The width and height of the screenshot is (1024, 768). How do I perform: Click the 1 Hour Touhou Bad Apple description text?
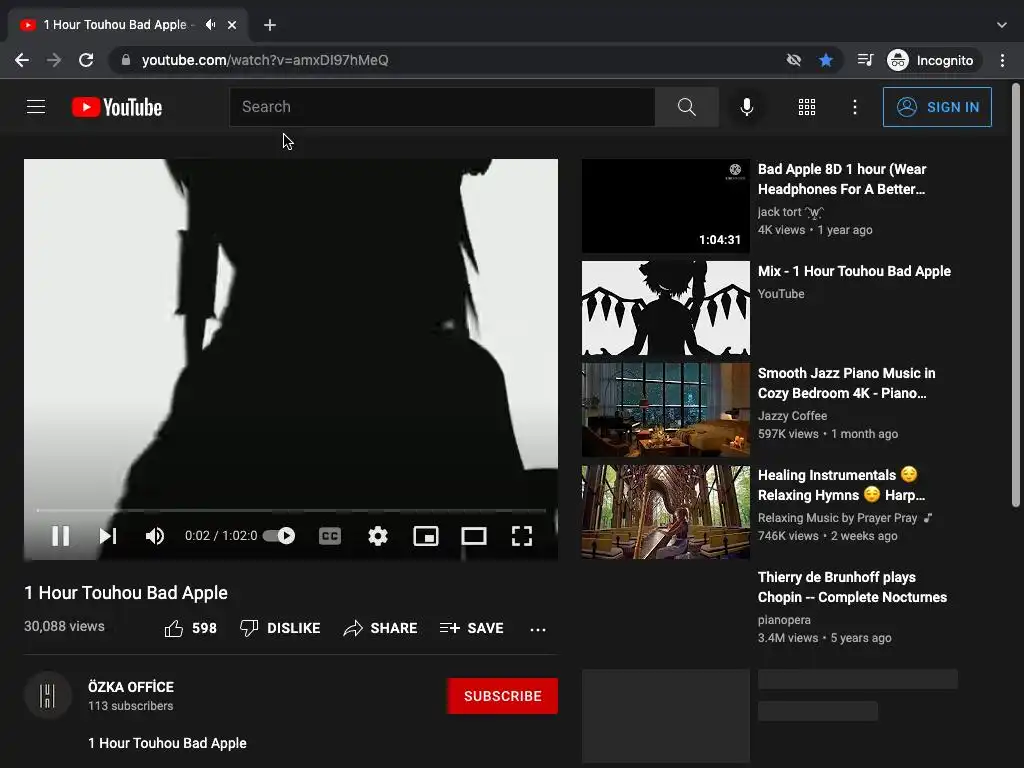tap(167, 743)
